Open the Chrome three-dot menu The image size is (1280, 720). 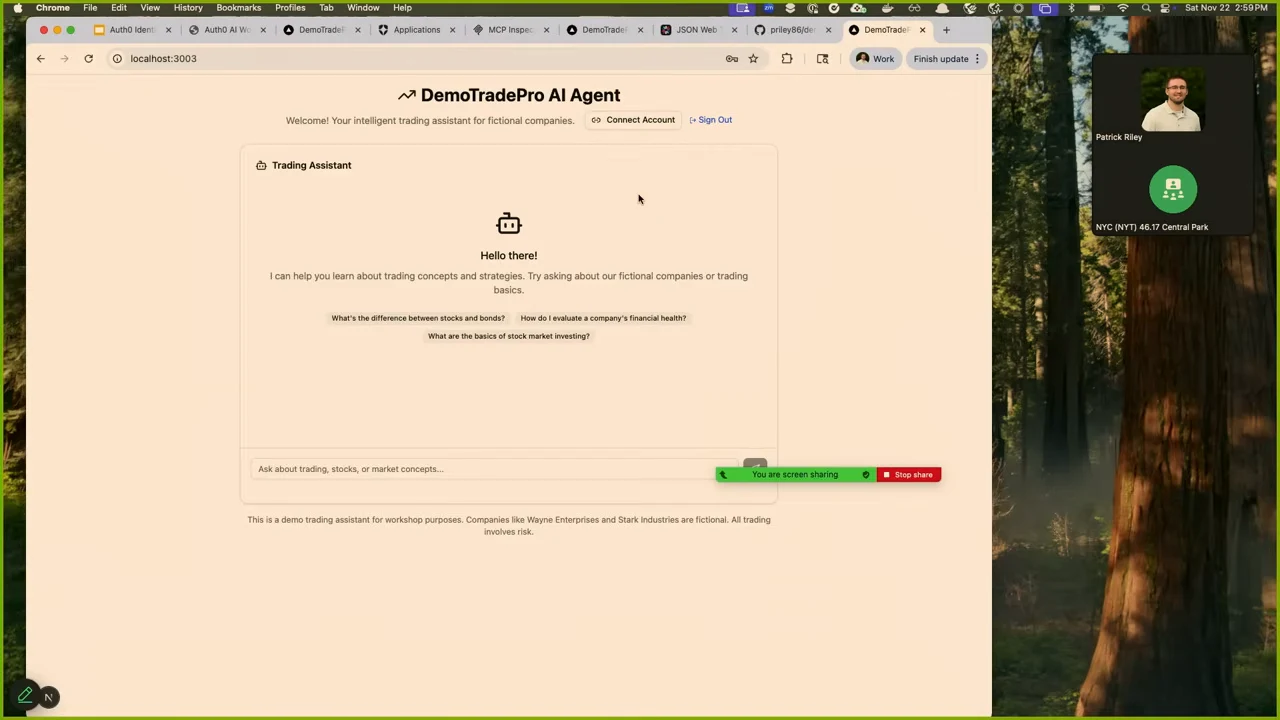(x=978, y=59)
